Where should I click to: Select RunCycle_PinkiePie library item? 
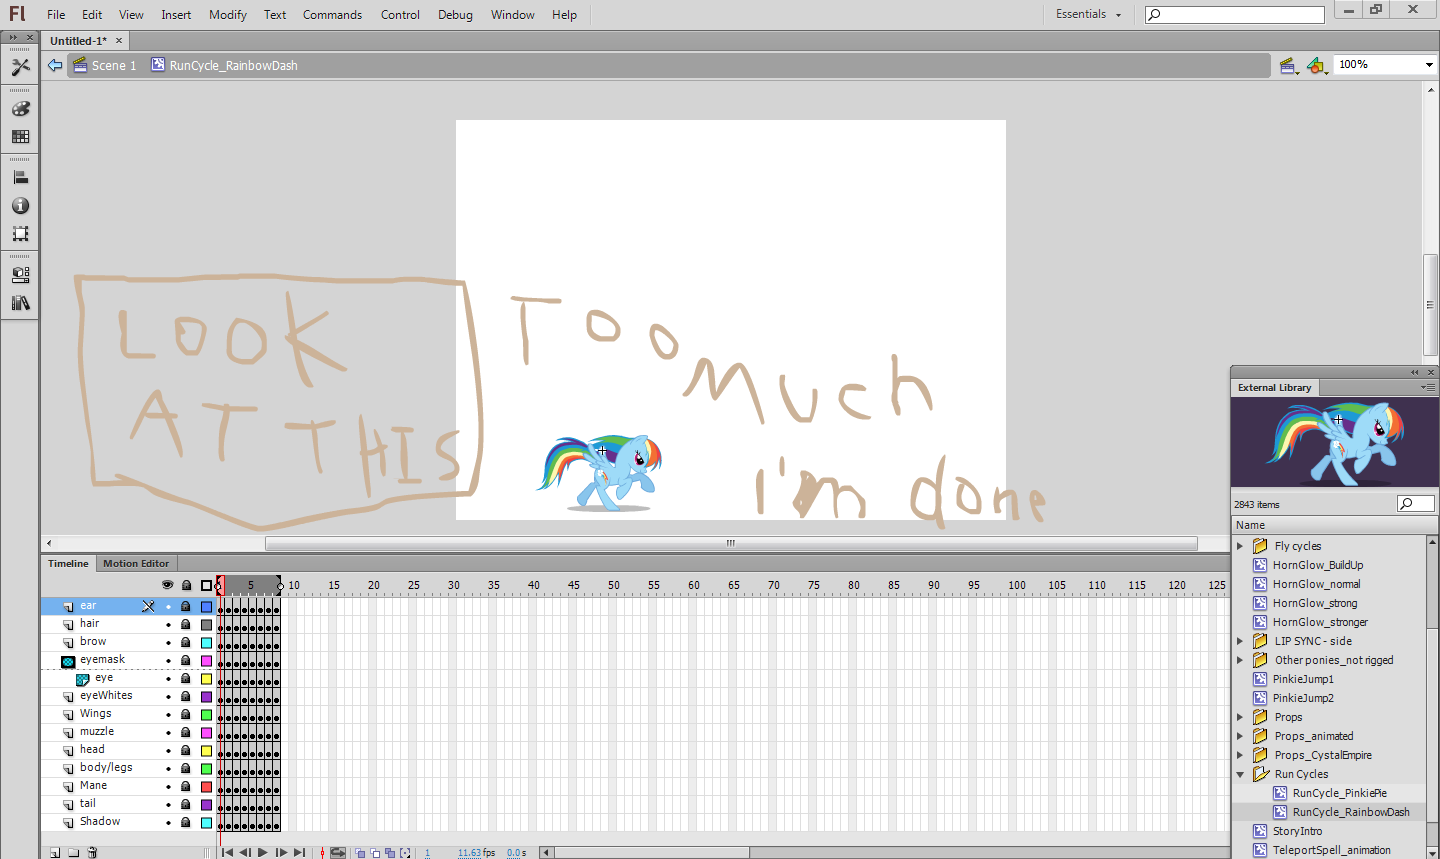tap(1339, 793)
